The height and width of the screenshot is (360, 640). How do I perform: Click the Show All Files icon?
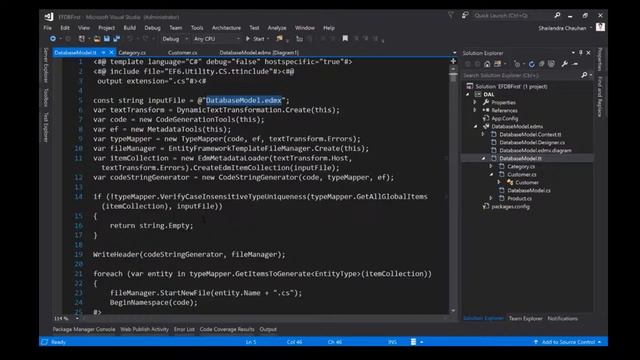[x=551, y=64]
